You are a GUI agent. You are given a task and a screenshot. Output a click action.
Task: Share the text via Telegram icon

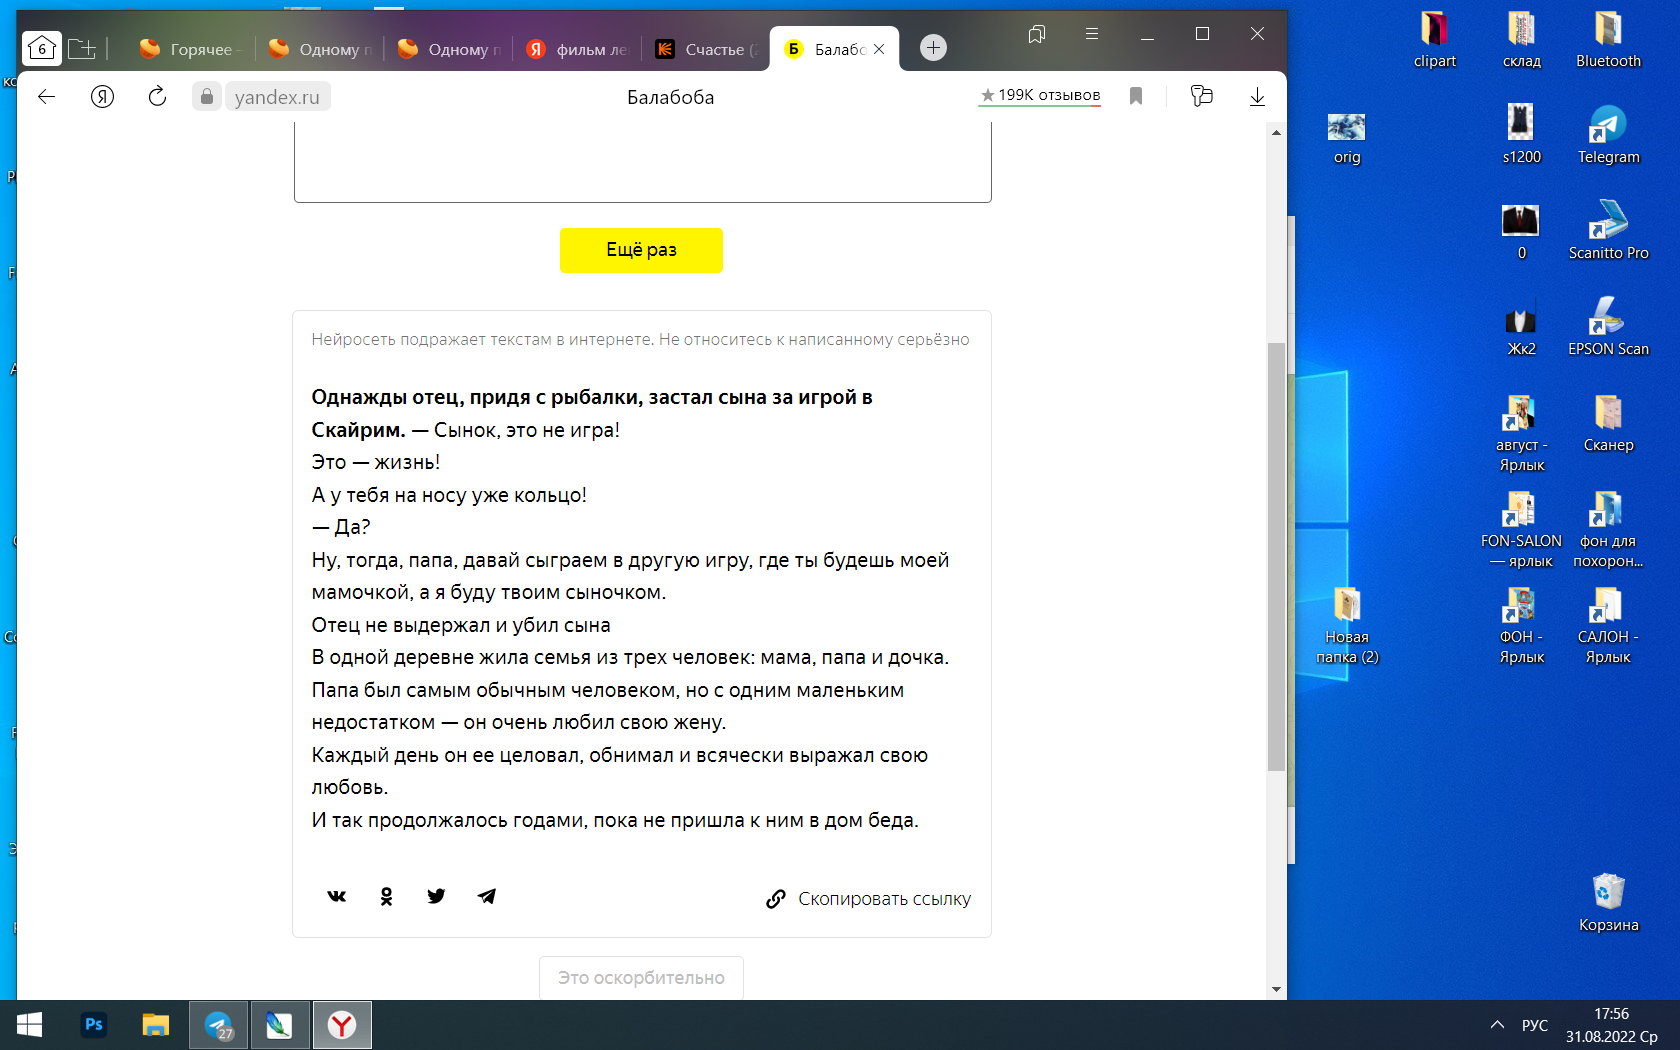487,896
